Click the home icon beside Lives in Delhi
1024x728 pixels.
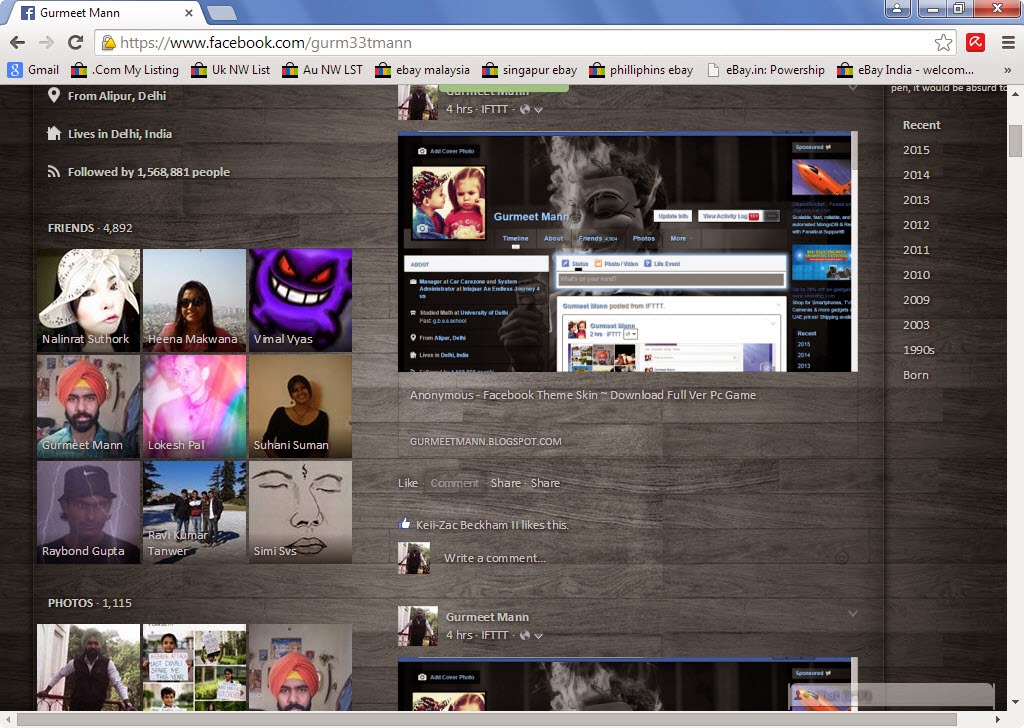click(x=54, y=133)
